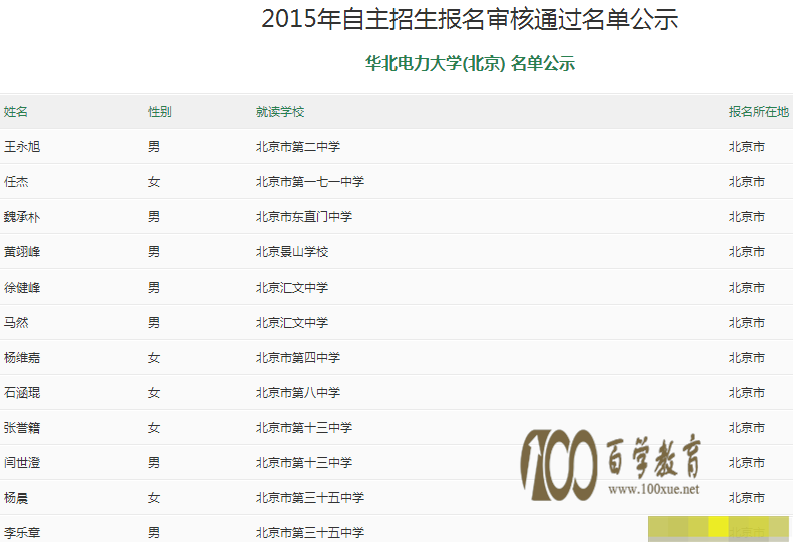Click 北京市 location in 马然's row
Viewport: 793px width, 542px height.
[746, 323]
